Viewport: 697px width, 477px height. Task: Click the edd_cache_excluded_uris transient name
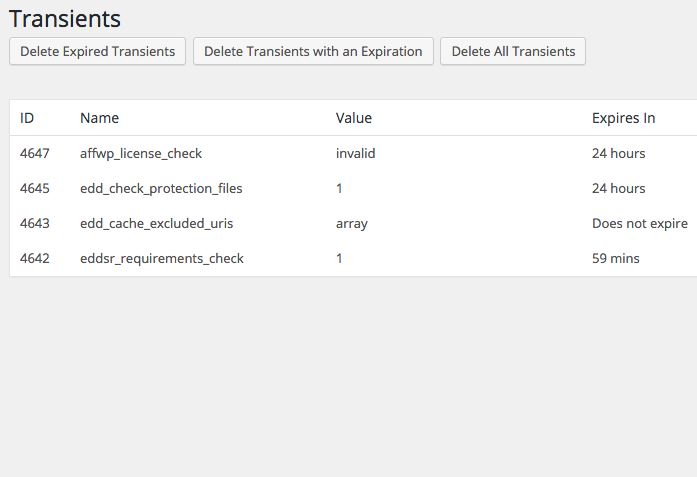(156, 223)
